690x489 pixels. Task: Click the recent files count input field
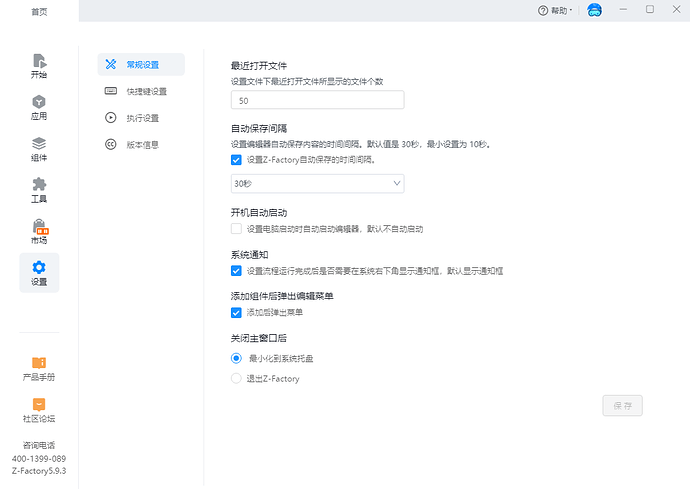(x=317, y=100)
